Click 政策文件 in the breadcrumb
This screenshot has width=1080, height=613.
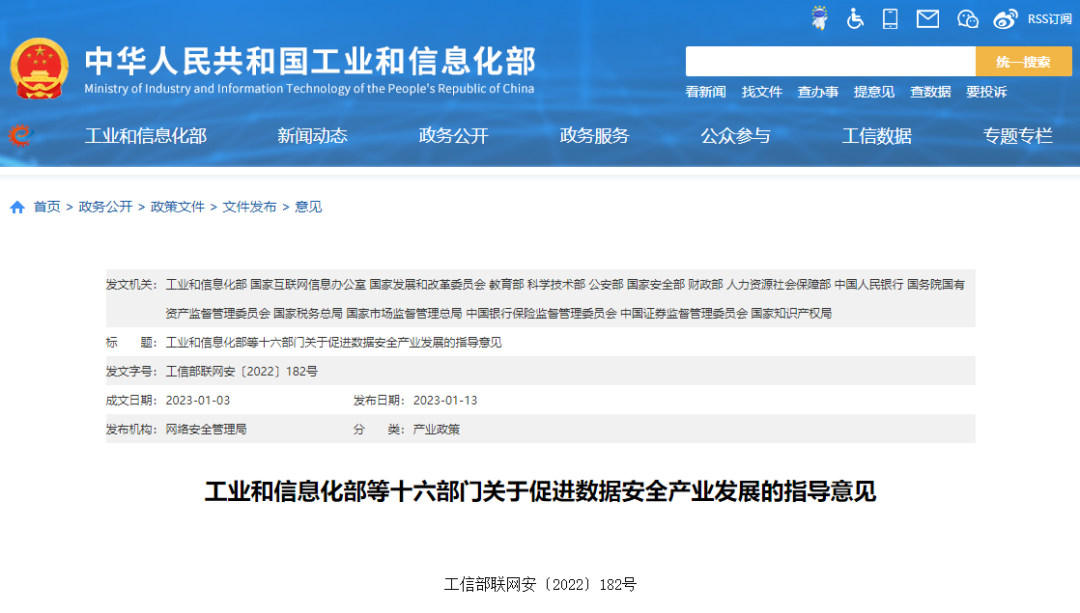pos(177,206)
